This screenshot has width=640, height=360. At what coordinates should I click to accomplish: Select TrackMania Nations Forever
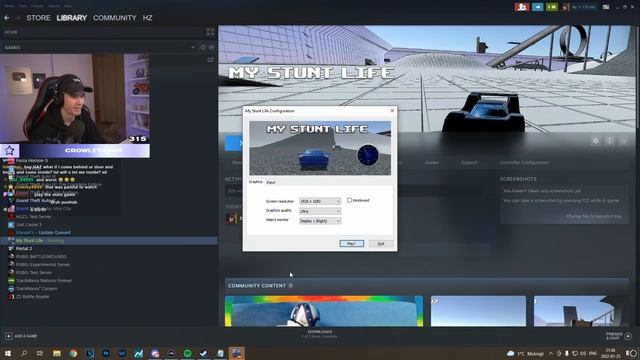[x=44, y=280]
